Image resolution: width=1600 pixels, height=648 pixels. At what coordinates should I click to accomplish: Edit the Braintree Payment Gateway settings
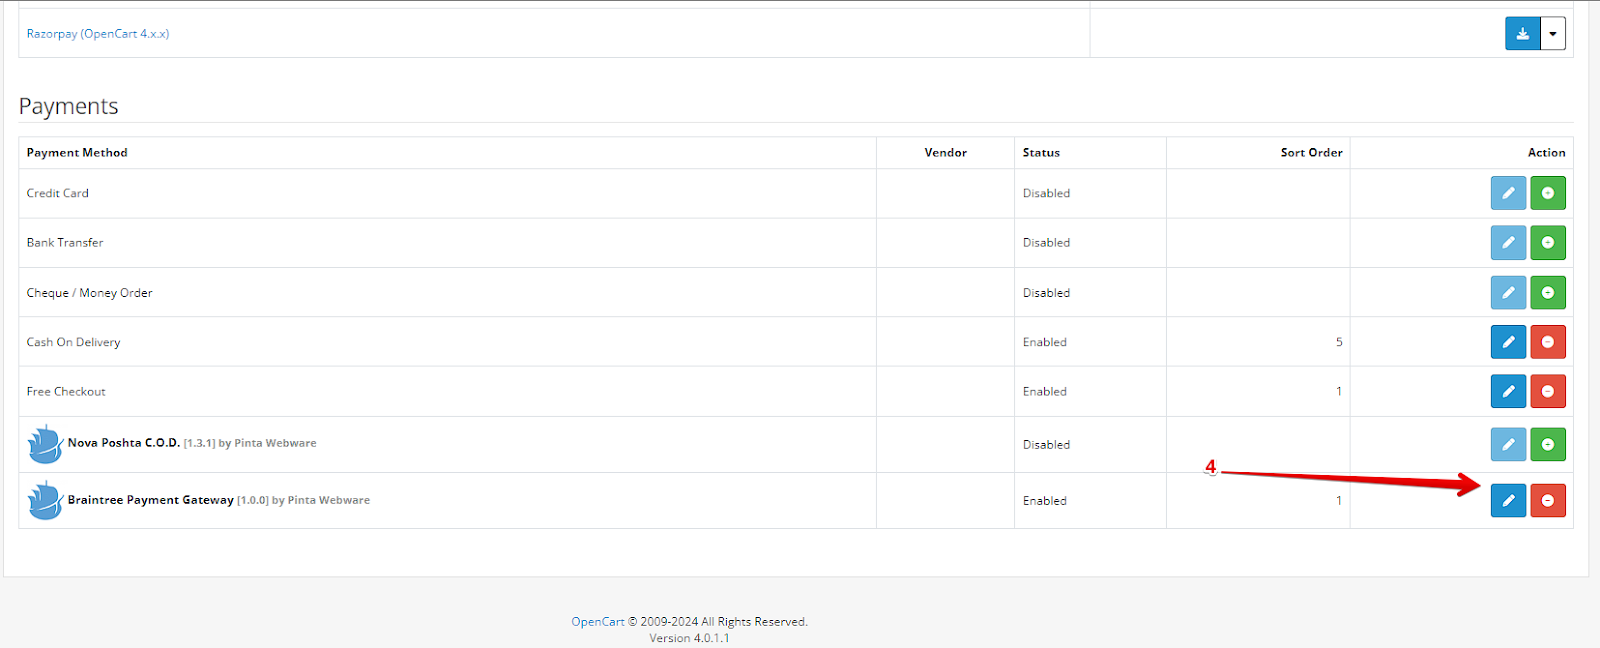point(1508,500)
